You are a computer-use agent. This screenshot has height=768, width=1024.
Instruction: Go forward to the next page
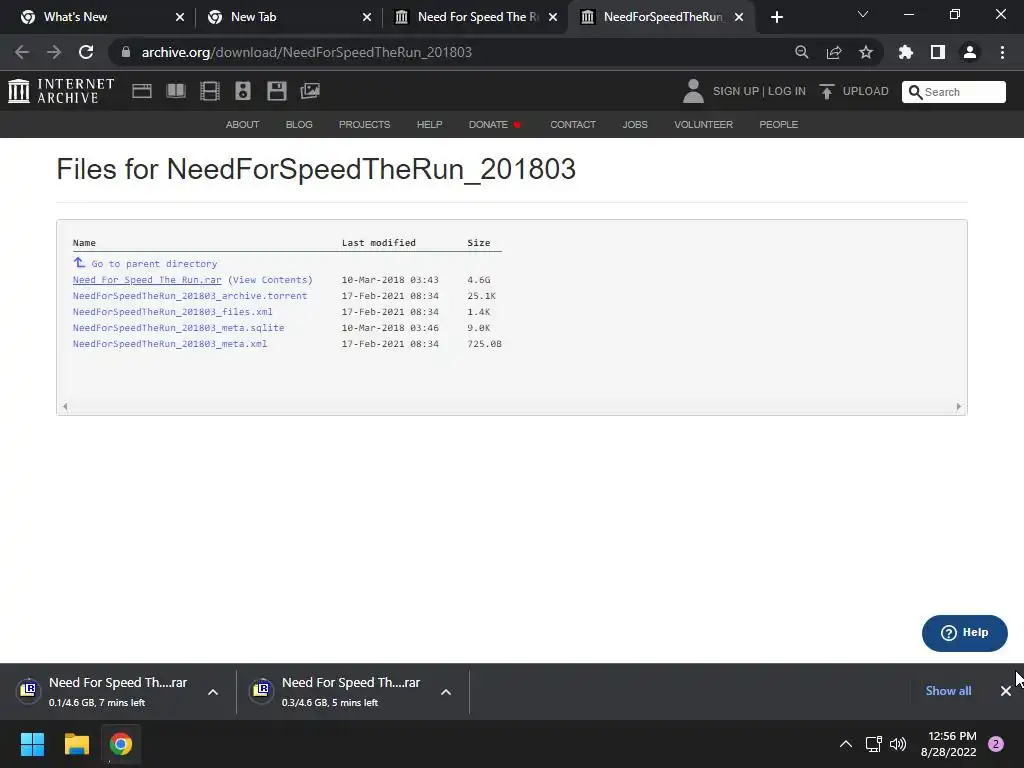[54, 52]
